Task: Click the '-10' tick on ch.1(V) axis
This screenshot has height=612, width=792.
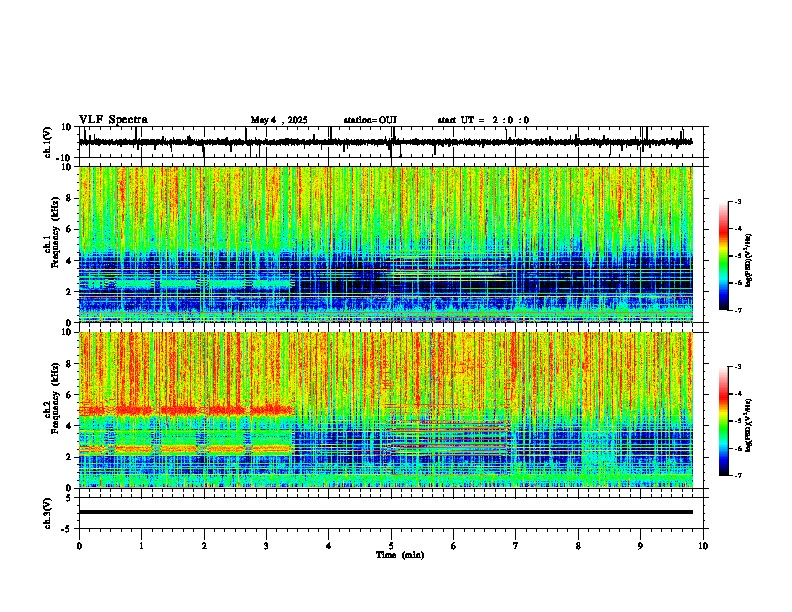Action: point(65,158)
